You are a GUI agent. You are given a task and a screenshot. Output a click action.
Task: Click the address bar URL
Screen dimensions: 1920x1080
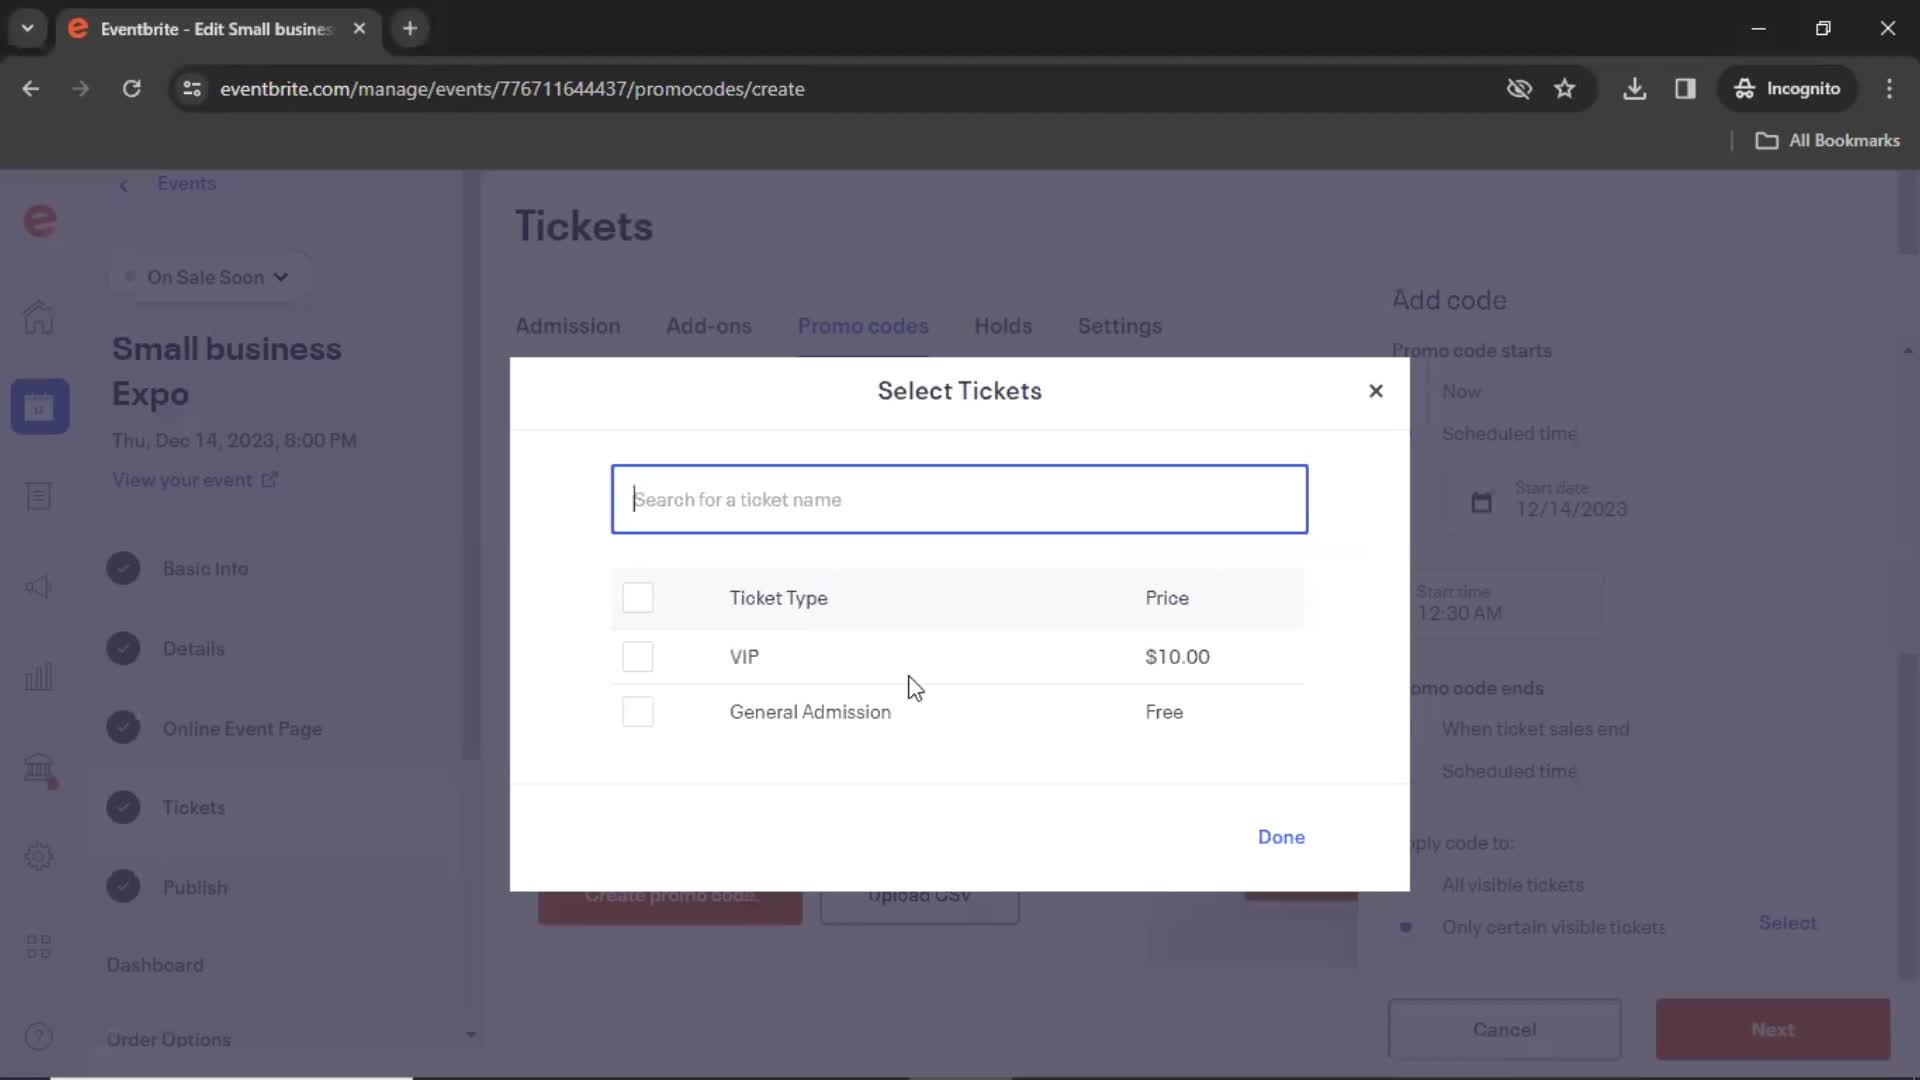[512, 89]
